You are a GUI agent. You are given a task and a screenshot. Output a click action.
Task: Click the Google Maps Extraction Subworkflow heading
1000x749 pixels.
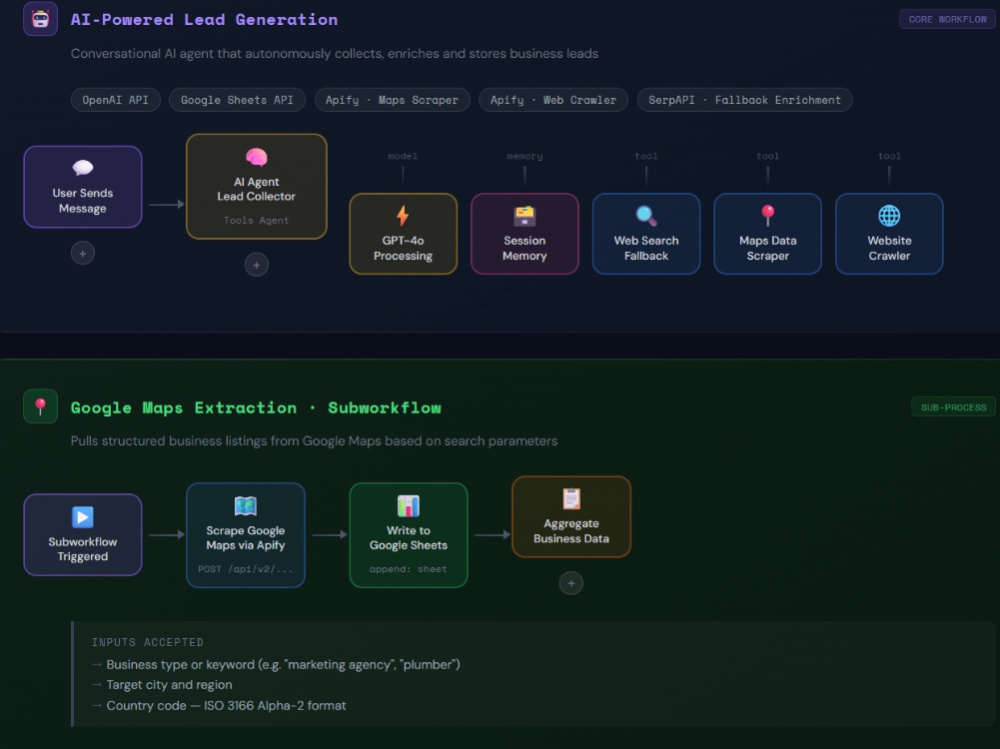tap(256, 408)
